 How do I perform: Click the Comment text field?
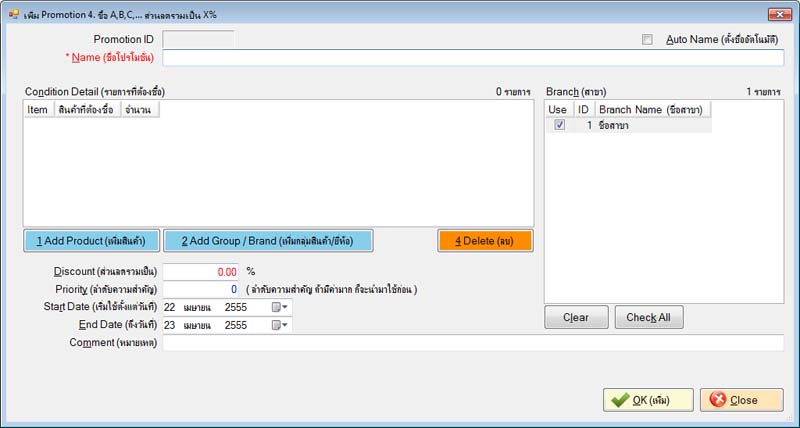click(472, 343)
